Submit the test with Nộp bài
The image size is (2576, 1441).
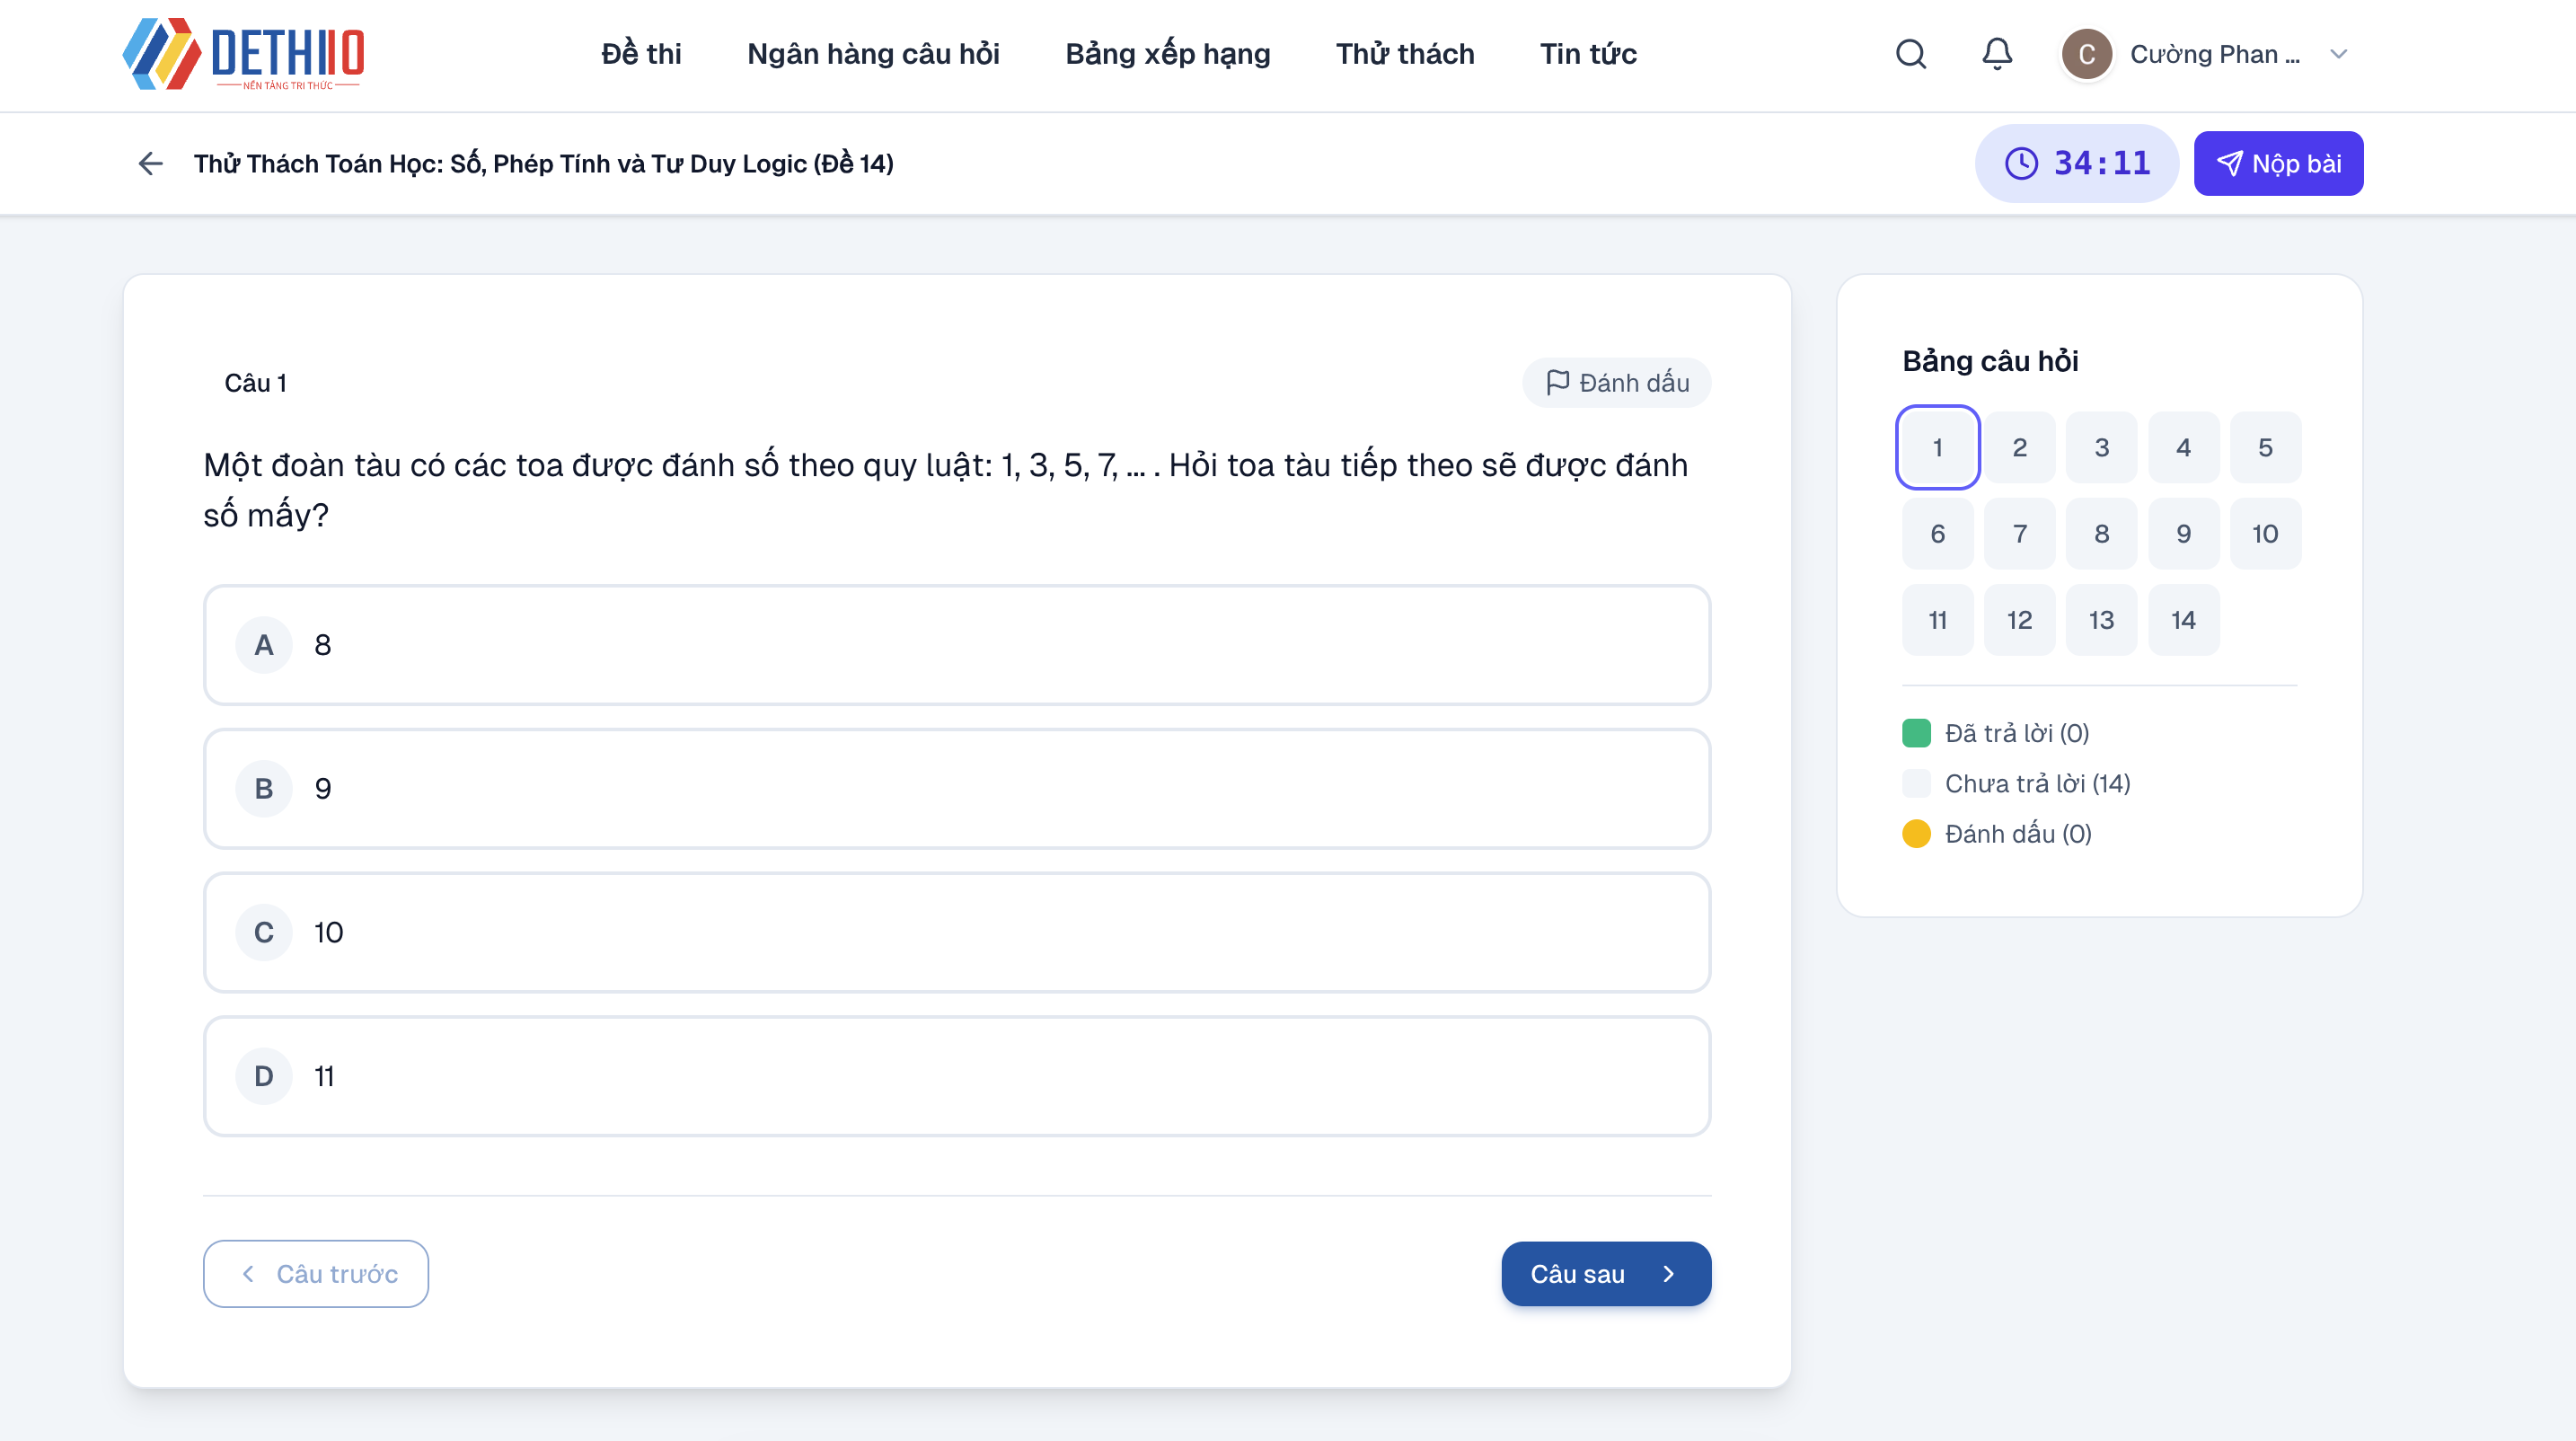pyautogui.click(x=2278, y=163)
